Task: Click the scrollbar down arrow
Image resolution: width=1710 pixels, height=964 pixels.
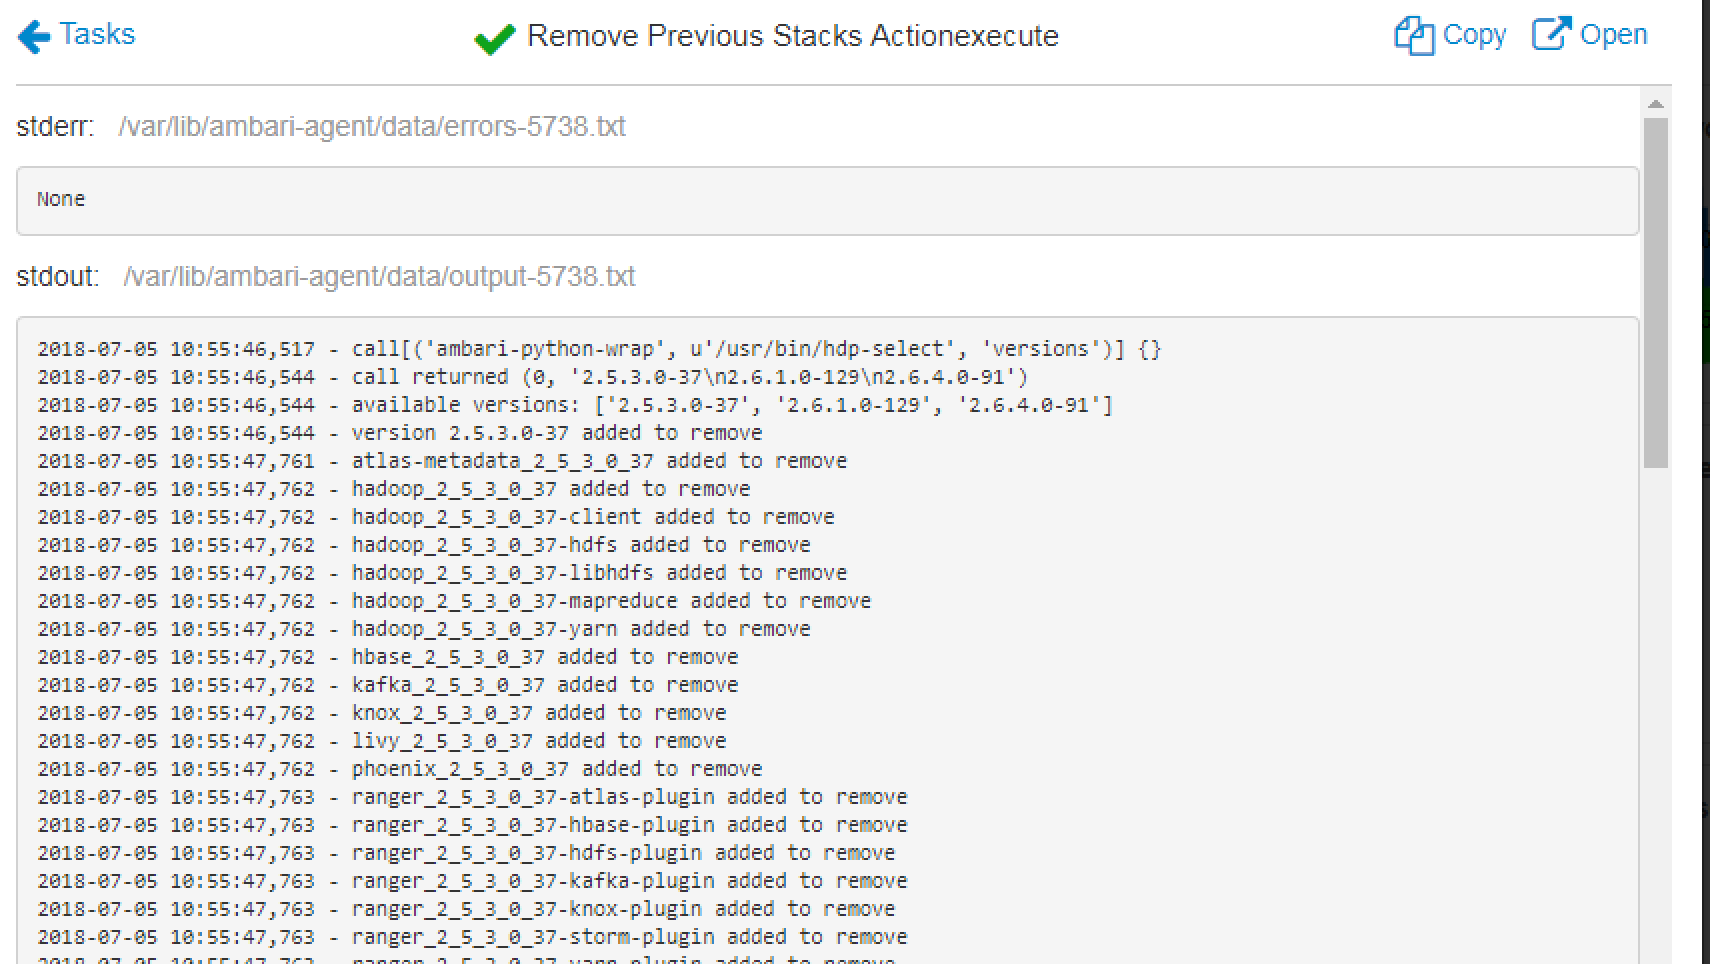Action: point(1657,953)
